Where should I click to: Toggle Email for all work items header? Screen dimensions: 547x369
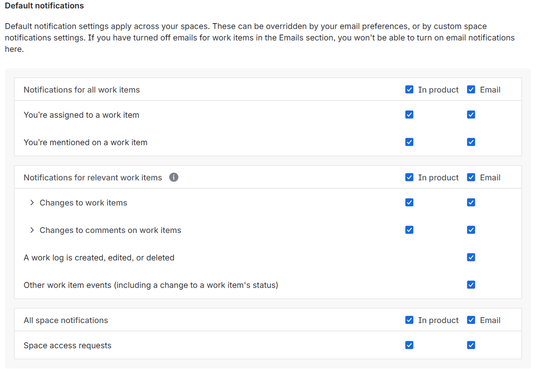pyautogui.click(x=471, y=90)
